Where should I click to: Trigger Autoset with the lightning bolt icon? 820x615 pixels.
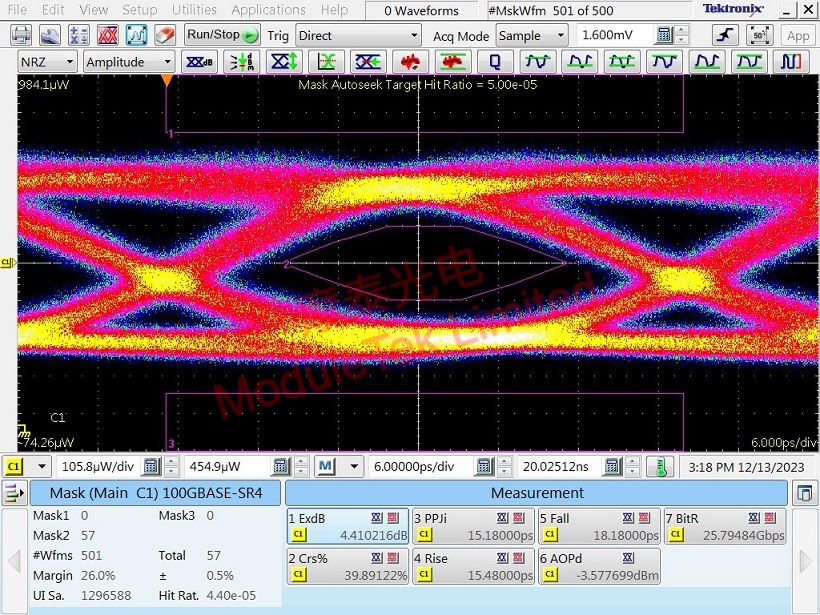point(724,33)
